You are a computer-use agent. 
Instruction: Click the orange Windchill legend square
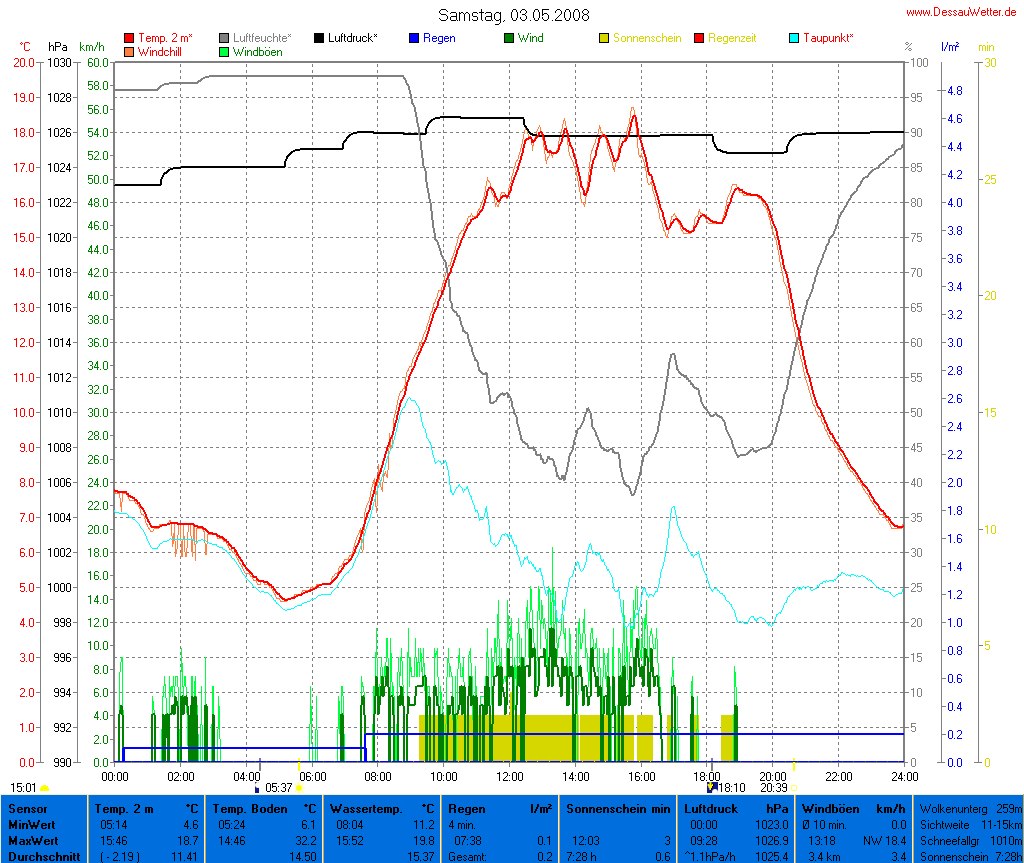point(129,51)
